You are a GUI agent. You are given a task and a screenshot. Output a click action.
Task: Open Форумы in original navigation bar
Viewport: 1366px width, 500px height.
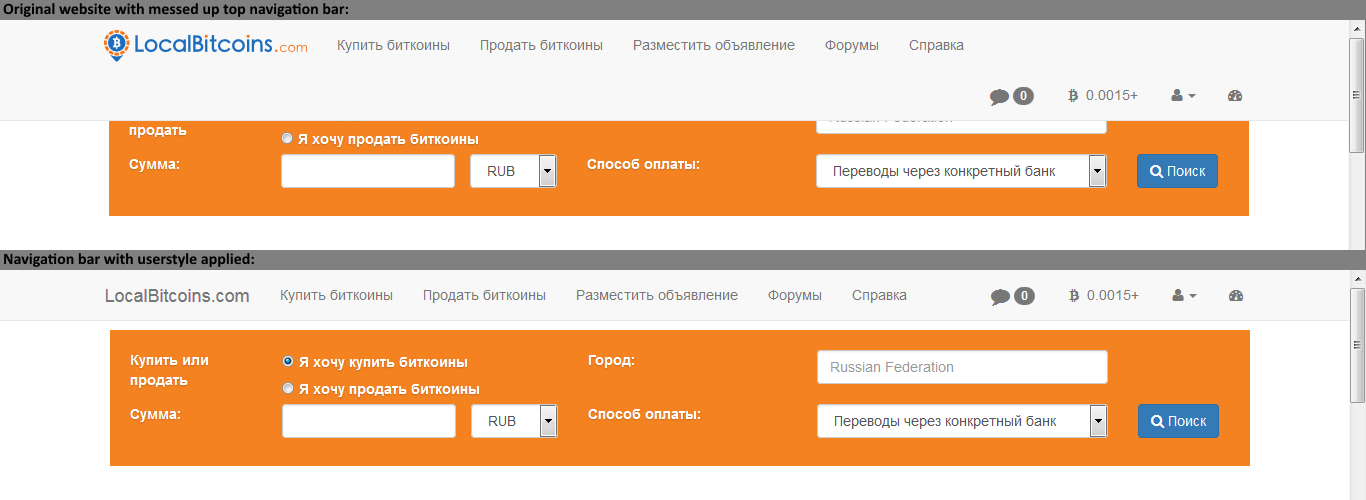(852, 45)
